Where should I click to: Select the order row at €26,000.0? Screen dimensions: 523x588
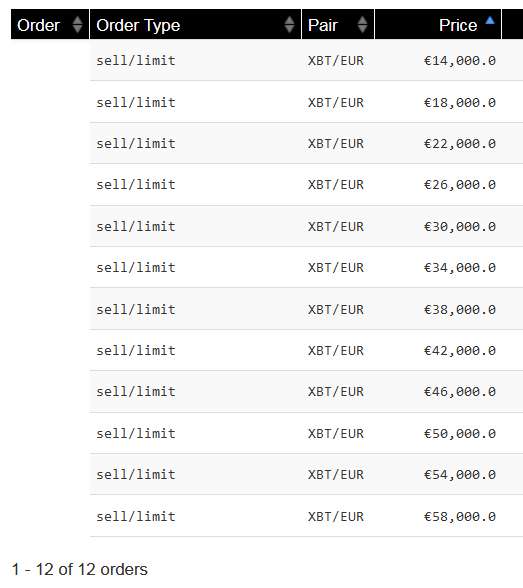click(306, 184)
